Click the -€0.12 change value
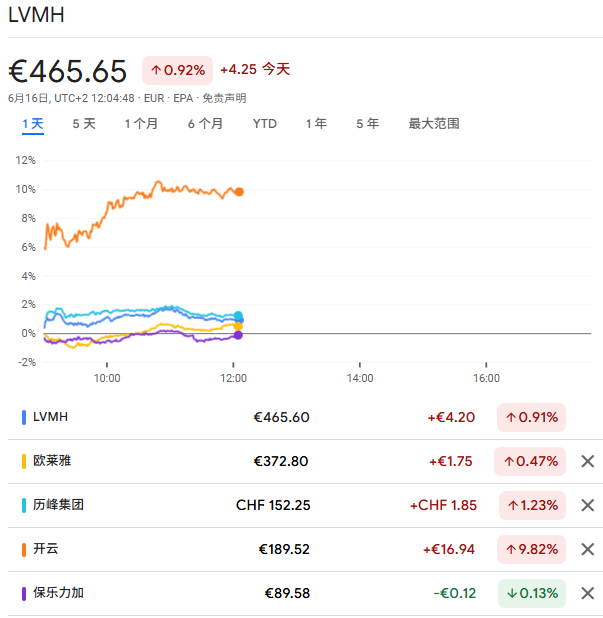 point(455,593)
